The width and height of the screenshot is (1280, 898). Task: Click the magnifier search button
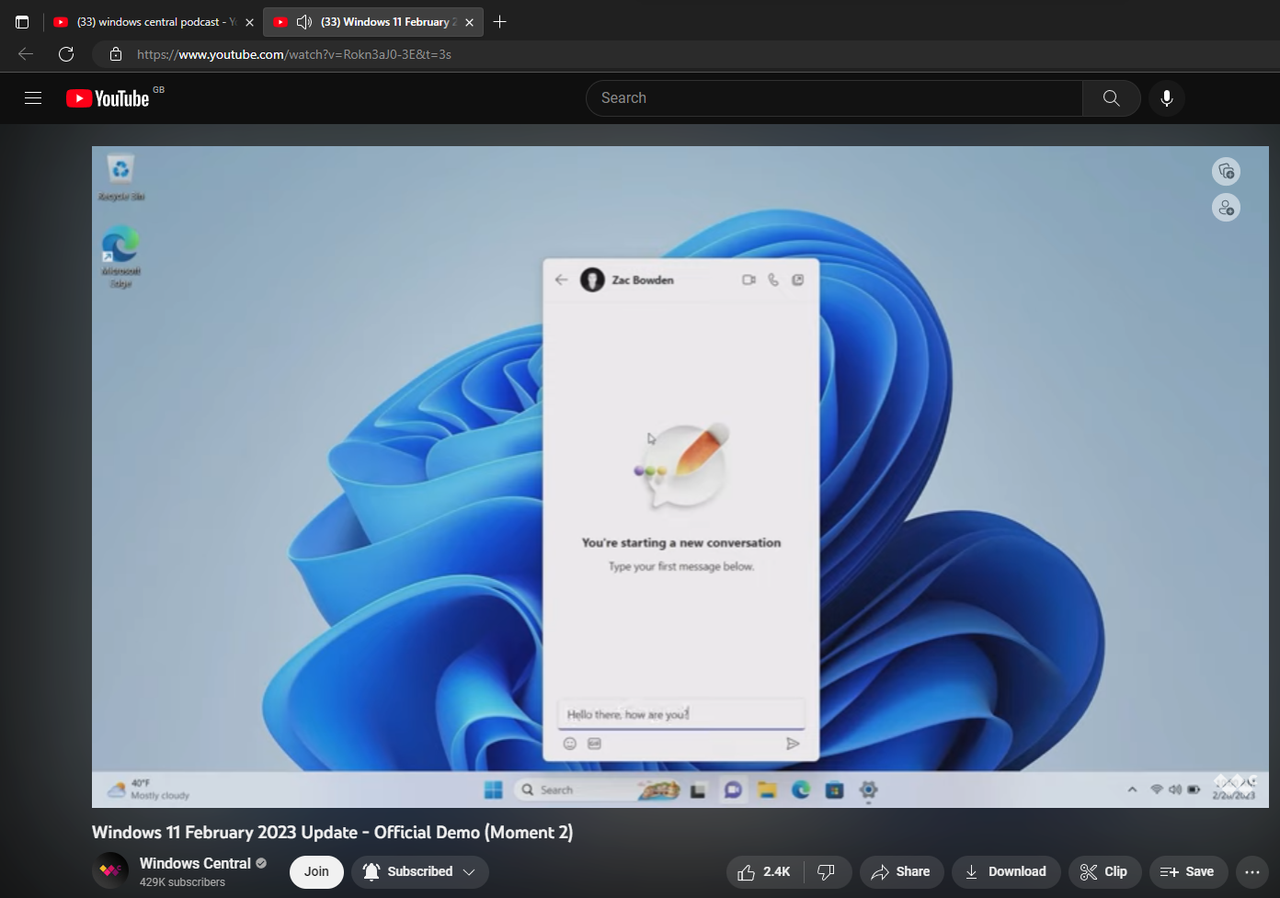[1111, 98]
